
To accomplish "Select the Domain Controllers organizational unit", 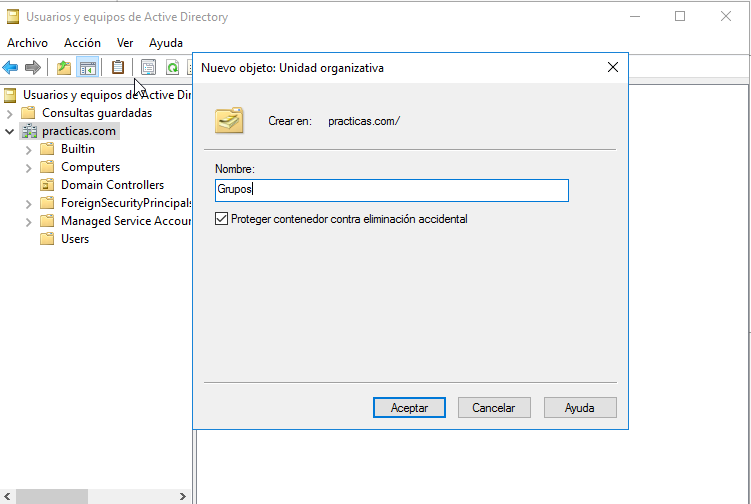I will click(x=111, y=185).
